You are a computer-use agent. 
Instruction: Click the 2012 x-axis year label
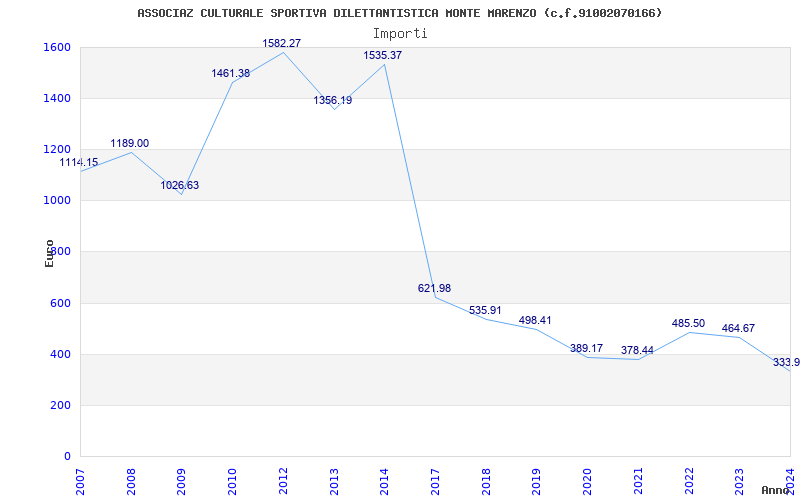coord(283,482)
